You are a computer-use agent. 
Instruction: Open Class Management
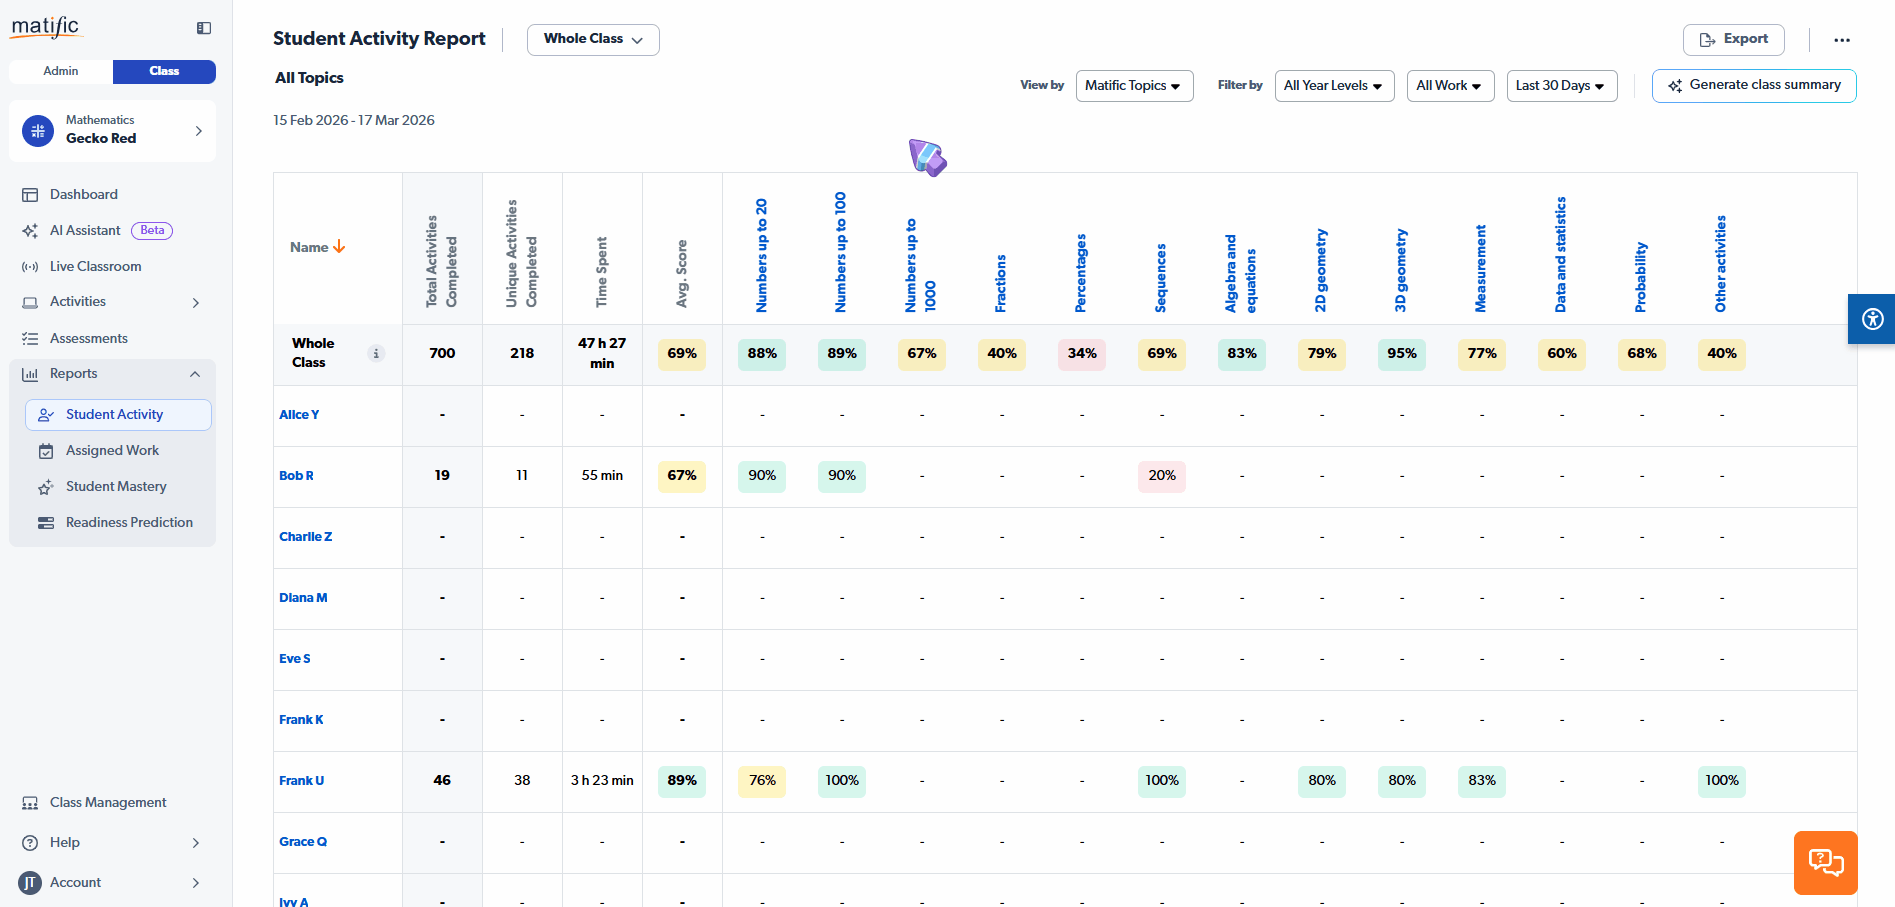(x=107, y=802)
